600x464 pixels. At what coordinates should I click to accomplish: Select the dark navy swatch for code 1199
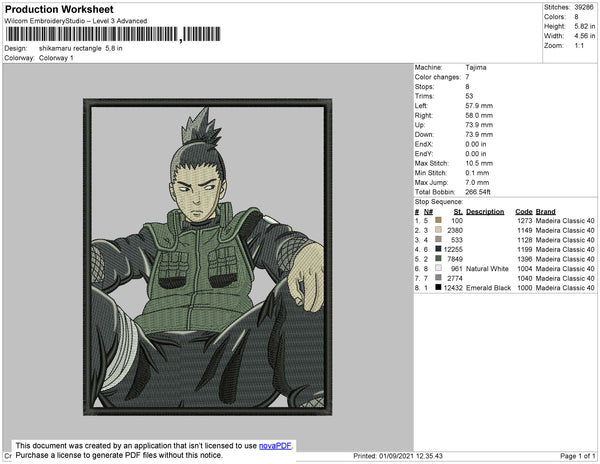coord(438,249)
